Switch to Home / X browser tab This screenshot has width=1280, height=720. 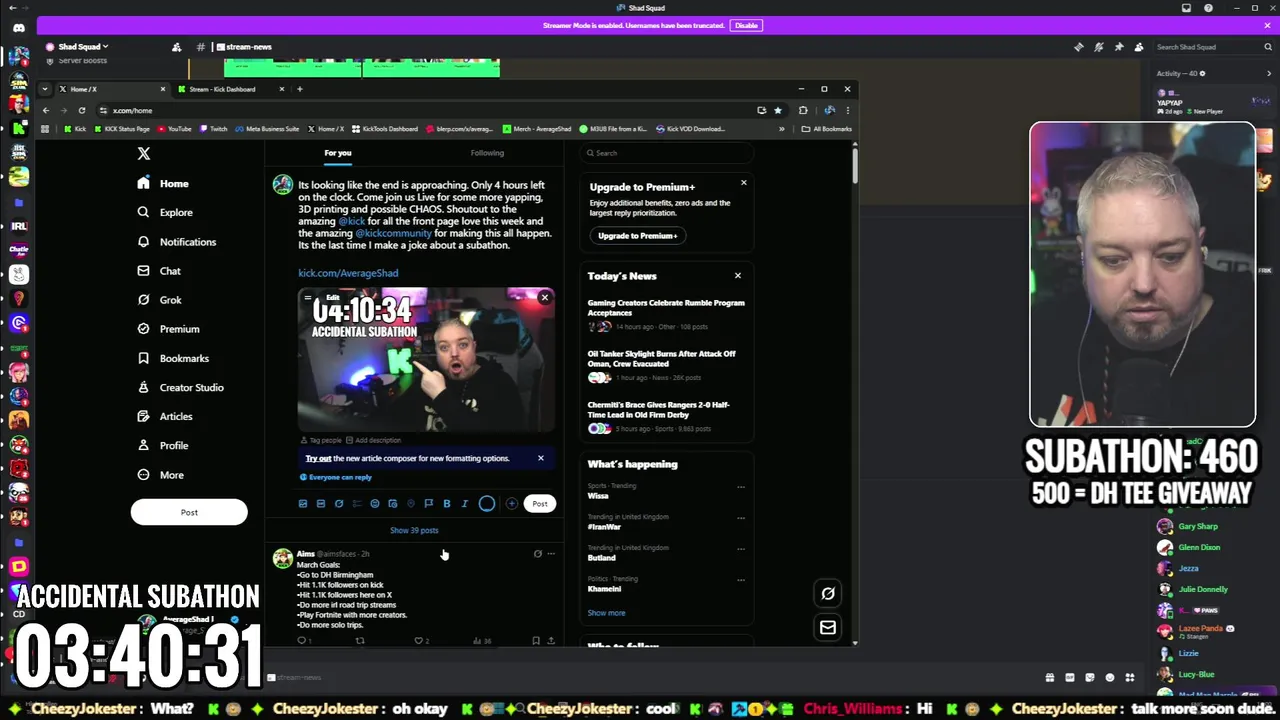(111, 89)
